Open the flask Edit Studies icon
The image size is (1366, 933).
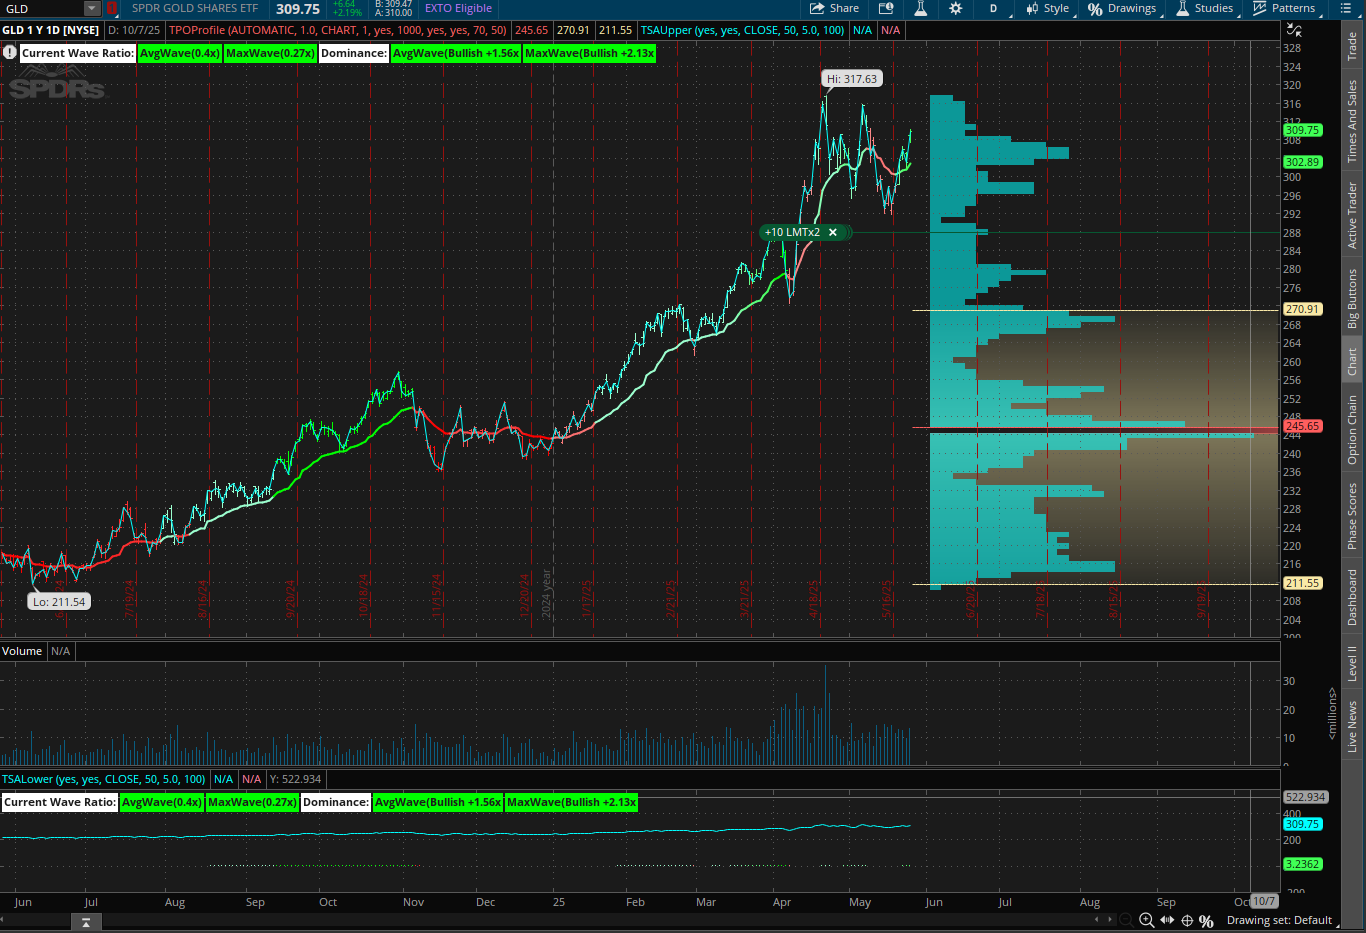click(x=920, y=8)
